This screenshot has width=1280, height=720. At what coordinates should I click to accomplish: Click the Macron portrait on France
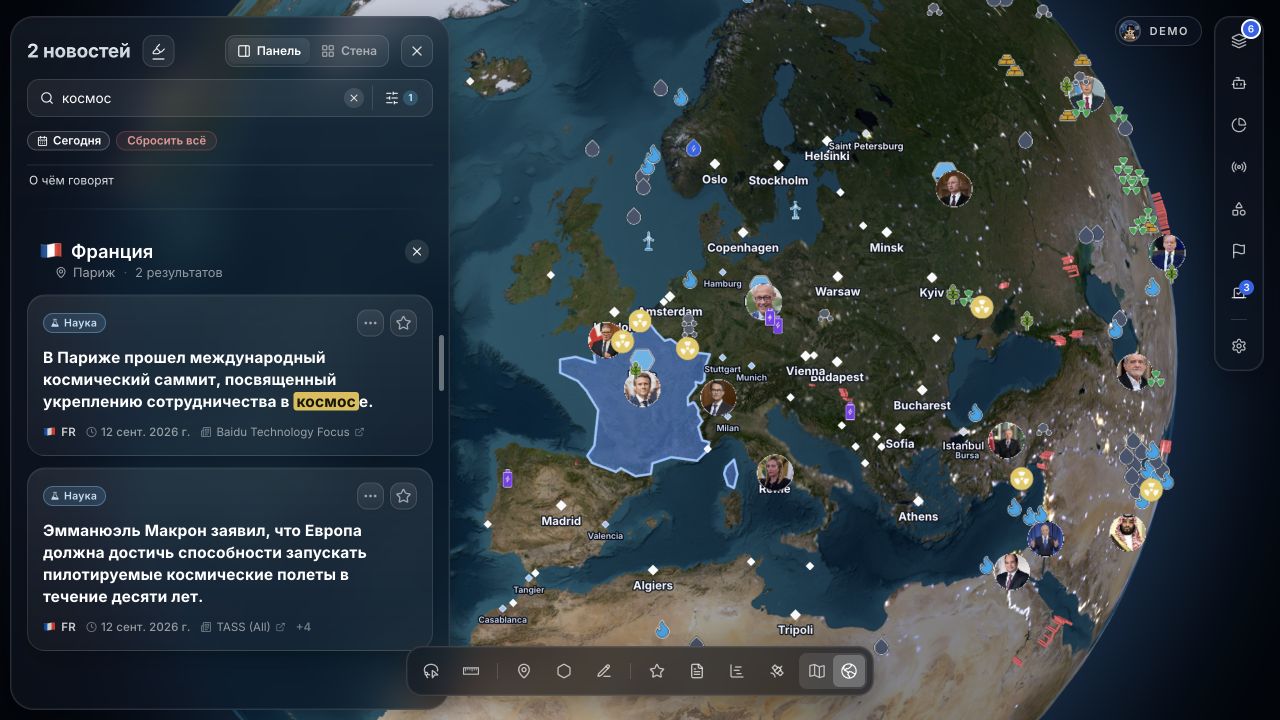pyautogui.click(x=642, y=388)
